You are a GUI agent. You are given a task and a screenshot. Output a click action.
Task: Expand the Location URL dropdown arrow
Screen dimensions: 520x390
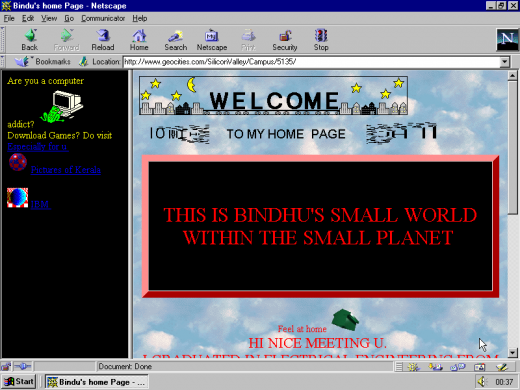click(x=505, y=62)
